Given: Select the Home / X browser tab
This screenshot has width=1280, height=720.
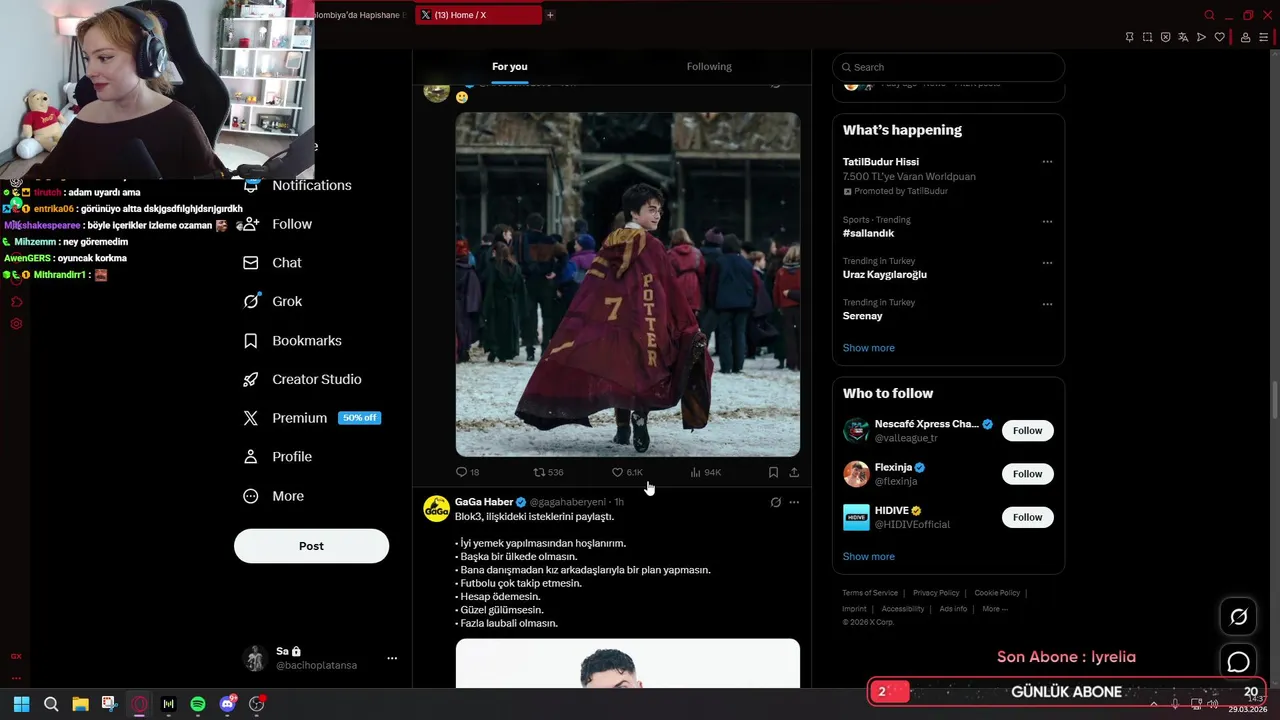Looking at the screenshot, I should (478, 15).
